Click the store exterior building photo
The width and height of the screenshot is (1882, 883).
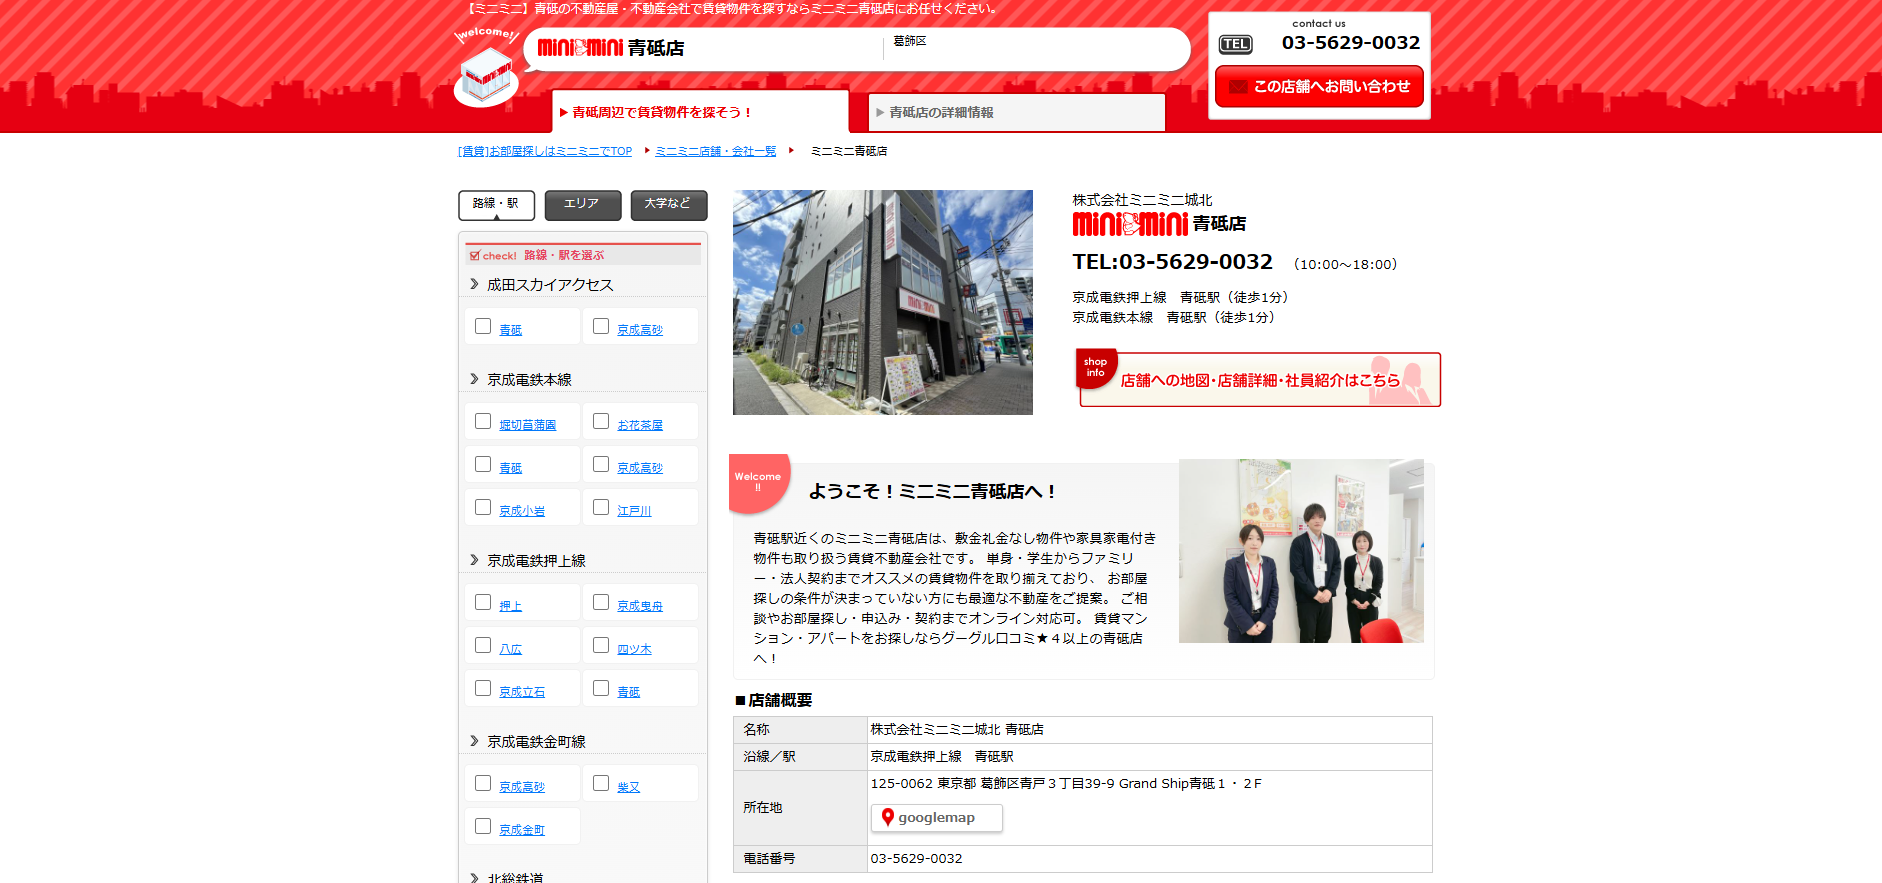(882, 302)
